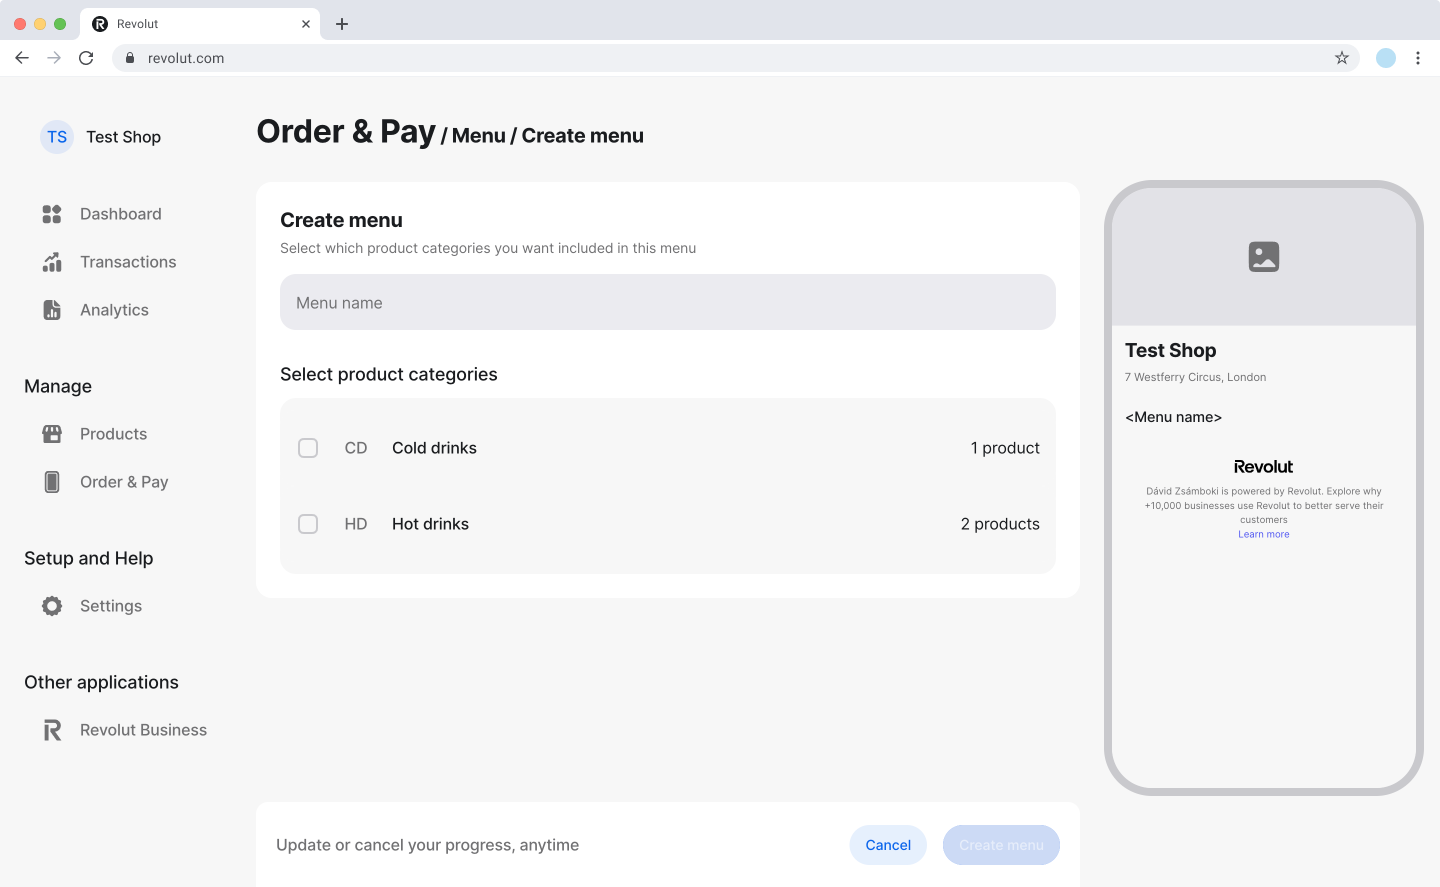Click Order & Pay breadcrumb heading
1440x887 pixels.
point(346,132)
